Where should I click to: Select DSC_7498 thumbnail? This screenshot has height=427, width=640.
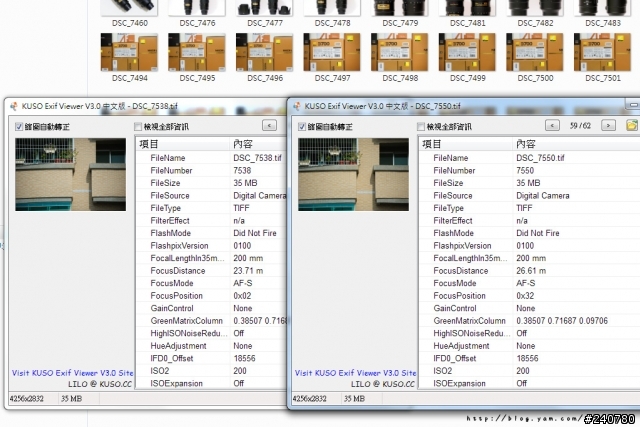click(x=400, y=52)
